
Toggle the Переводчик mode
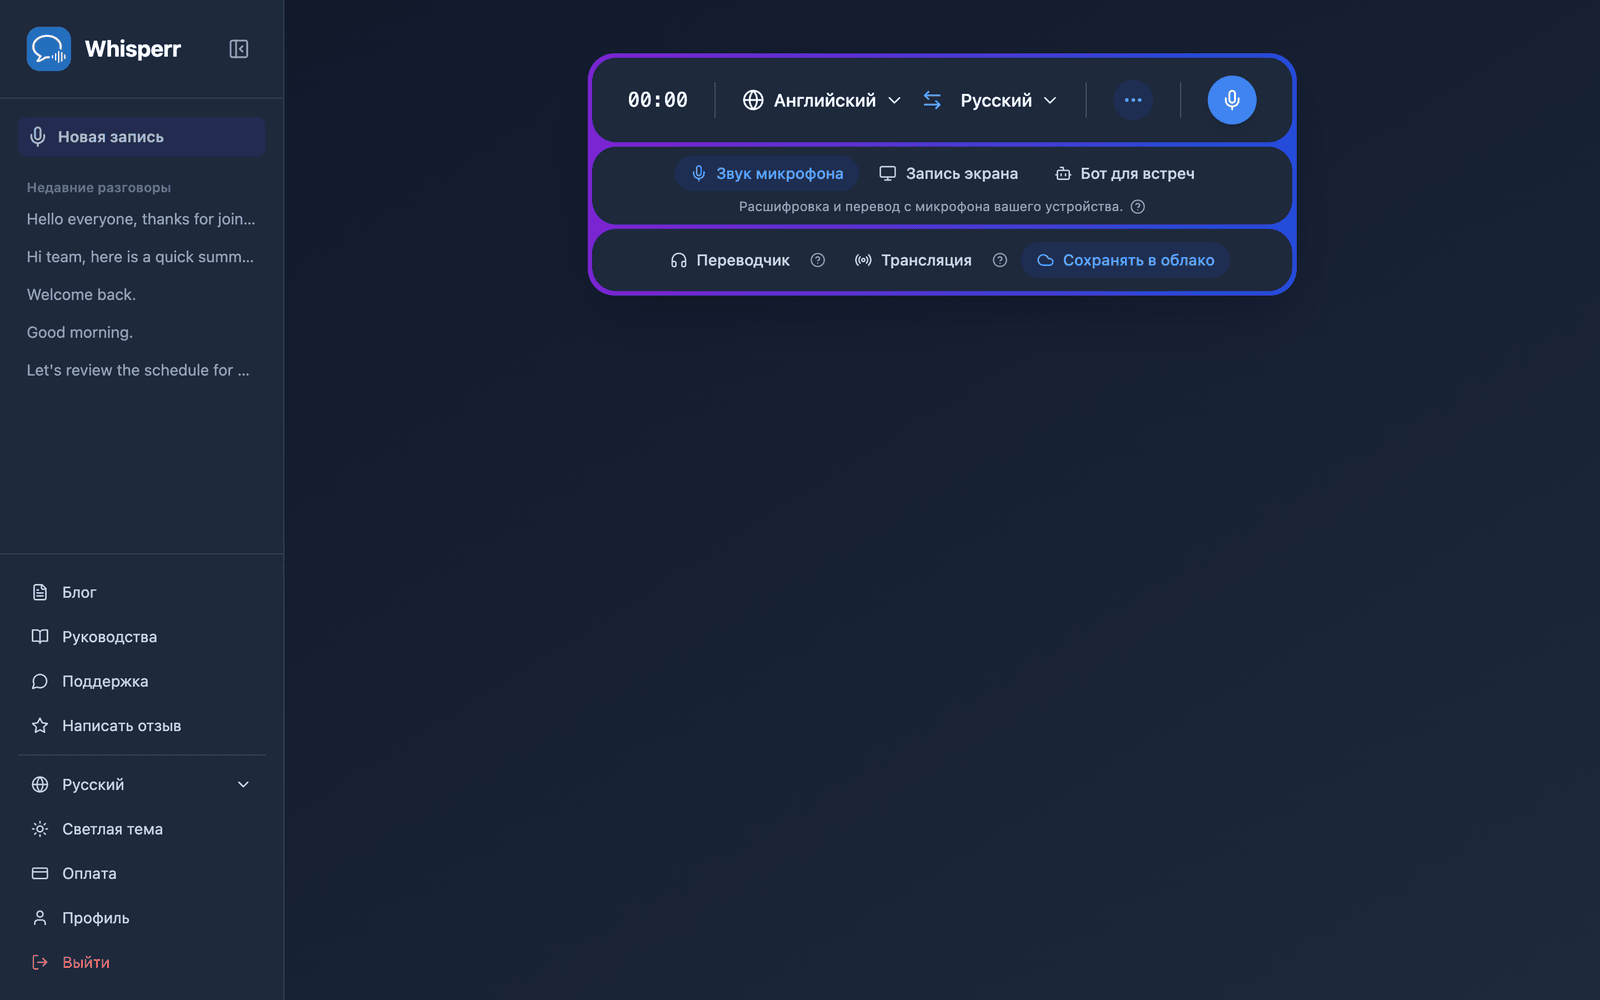pos(730,260)
